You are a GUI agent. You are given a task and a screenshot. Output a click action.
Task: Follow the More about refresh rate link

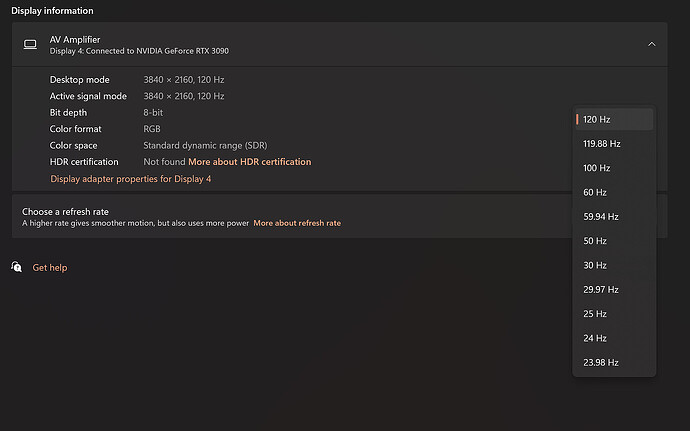pyautogui.click(x=297, y=223)
